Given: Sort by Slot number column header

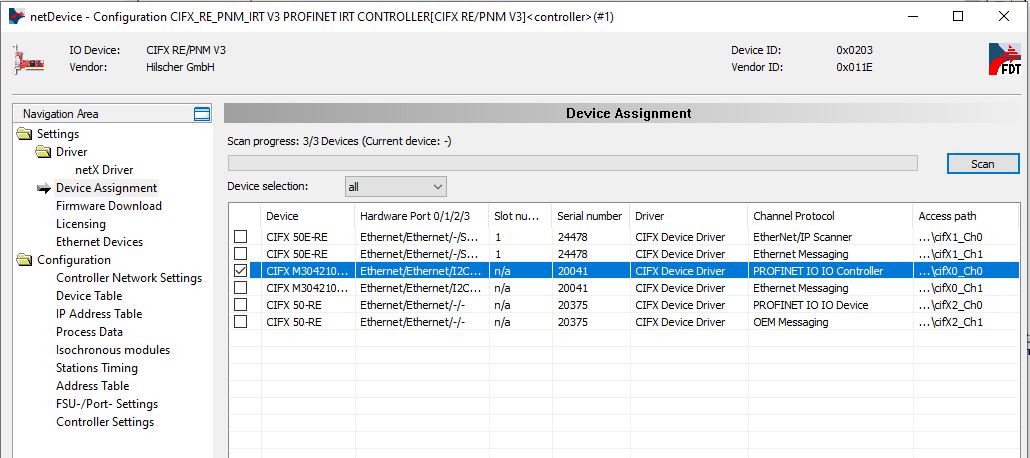Looking at the screenshot, I should click(520, 216).
